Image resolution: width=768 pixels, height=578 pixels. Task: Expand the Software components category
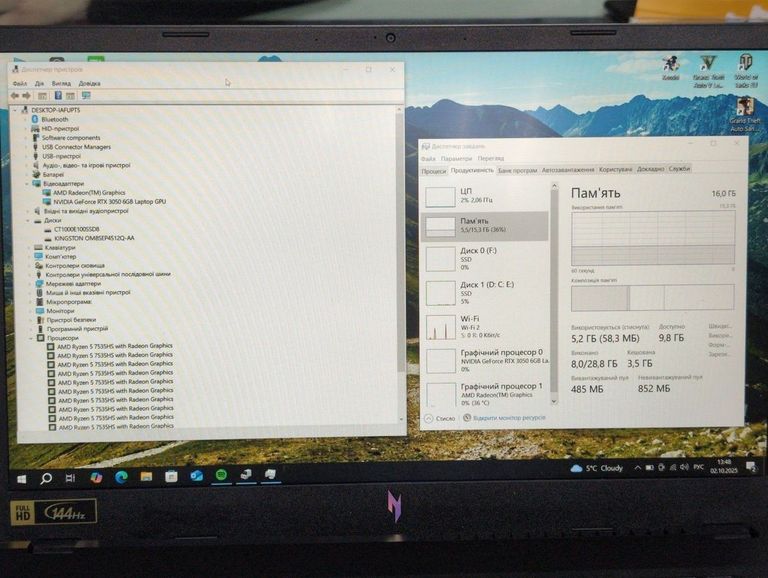[27, 138]
